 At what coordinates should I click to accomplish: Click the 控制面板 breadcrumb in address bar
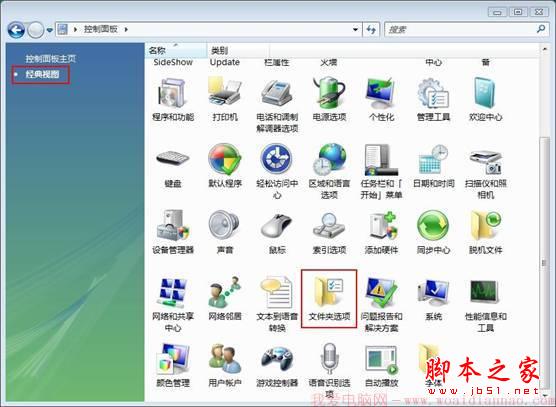(101, 29)
